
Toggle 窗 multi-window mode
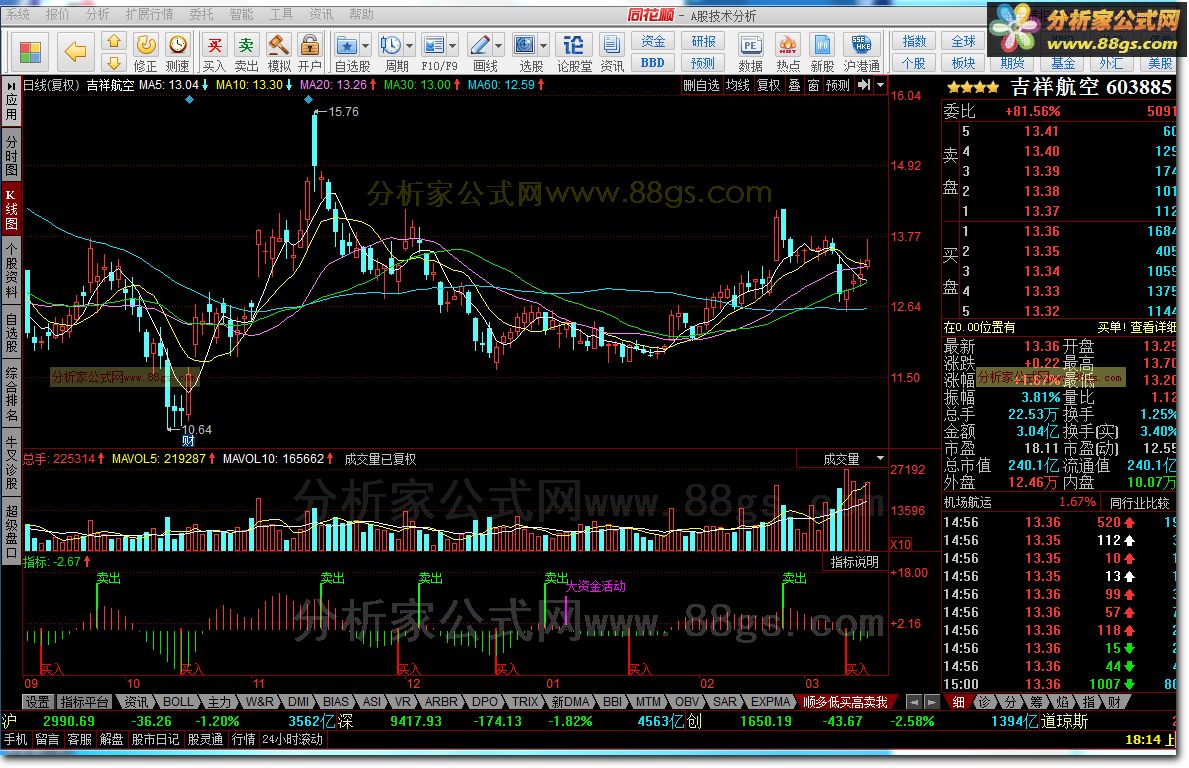click(x=814, y=85)
